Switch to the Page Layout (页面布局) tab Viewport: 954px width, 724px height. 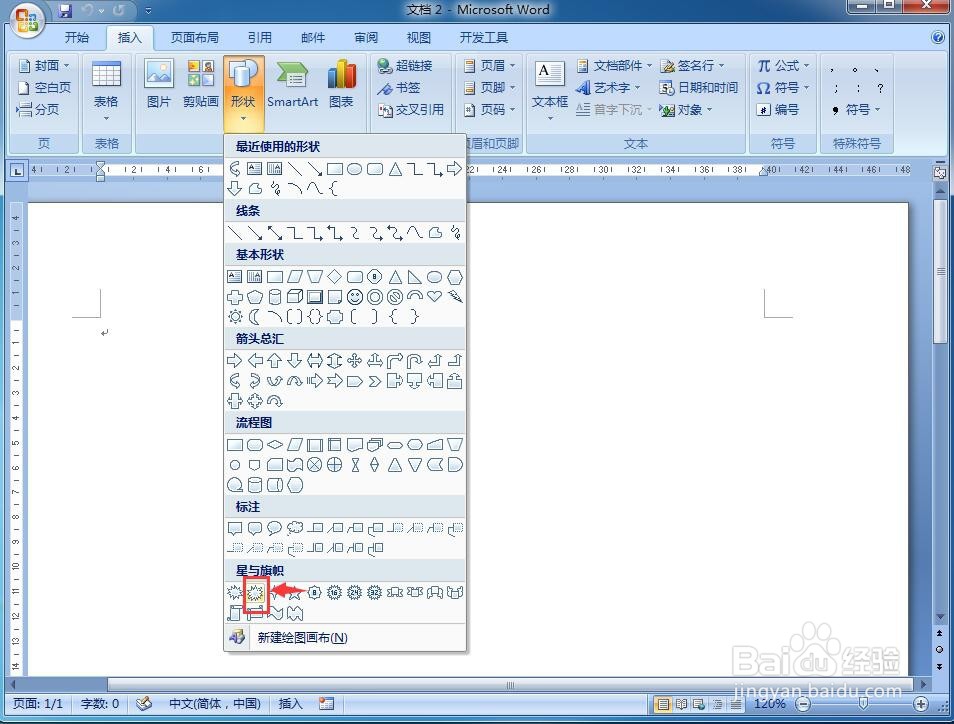(195, 38)
